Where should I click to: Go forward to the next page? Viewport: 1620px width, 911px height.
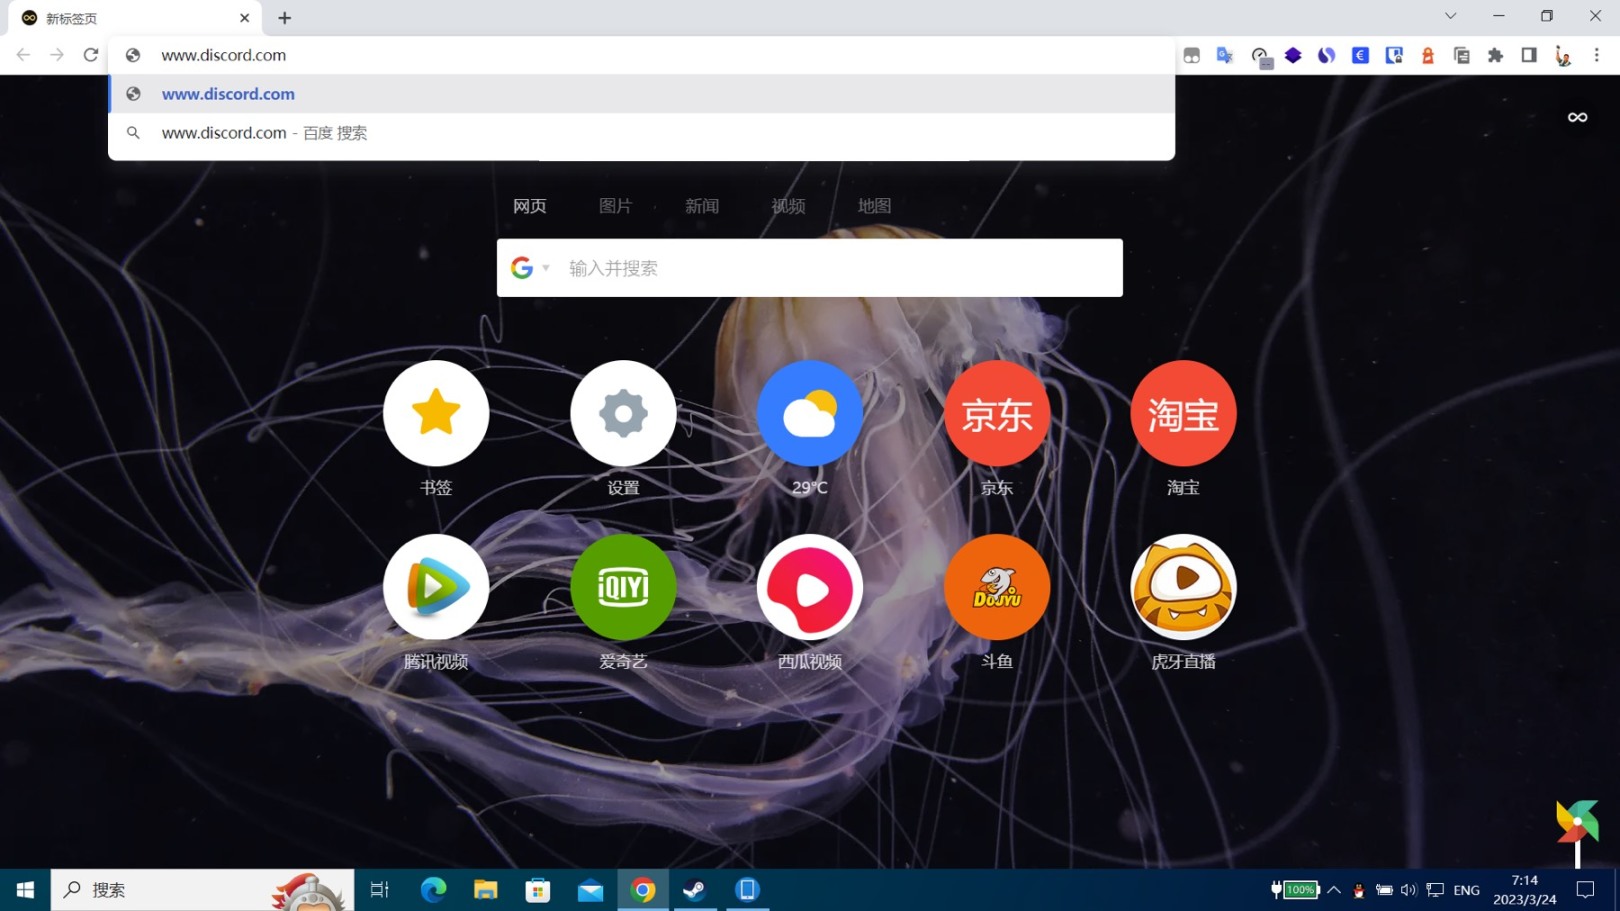click(x=57, y=55)
